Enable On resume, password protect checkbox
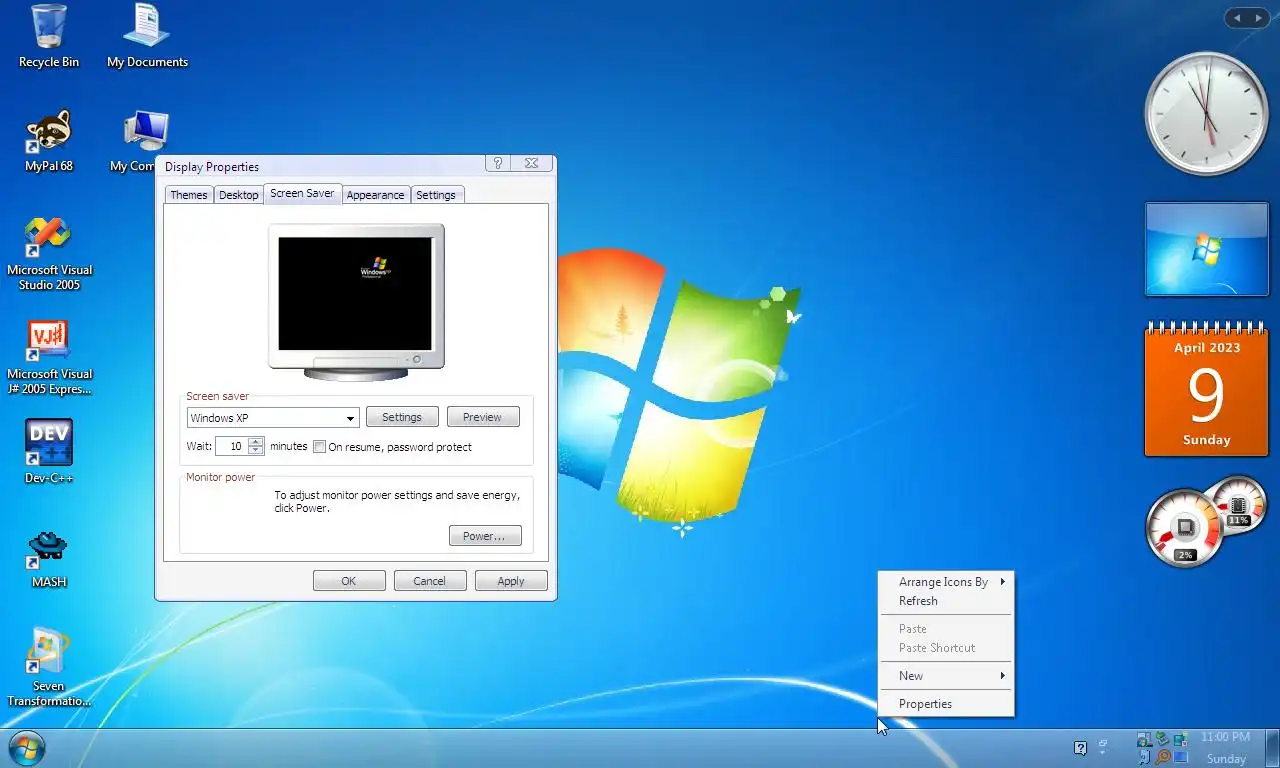 [x=320, y=447]
